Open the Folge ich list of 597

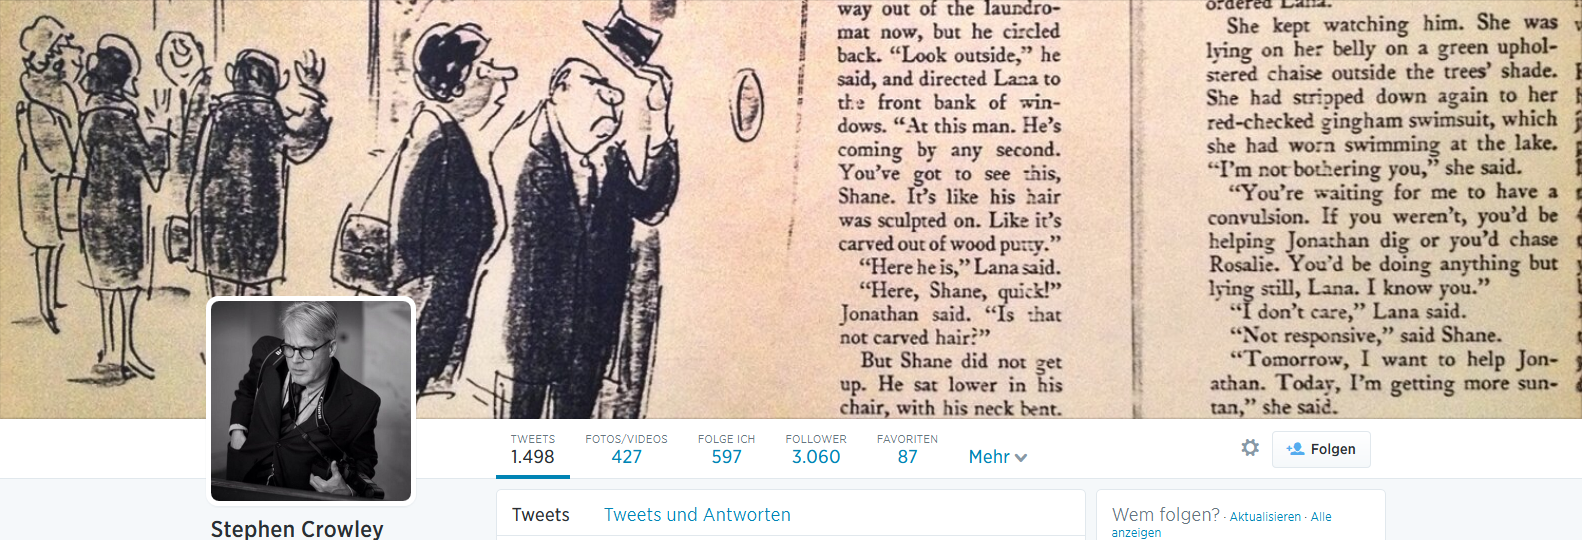(726, 449)
